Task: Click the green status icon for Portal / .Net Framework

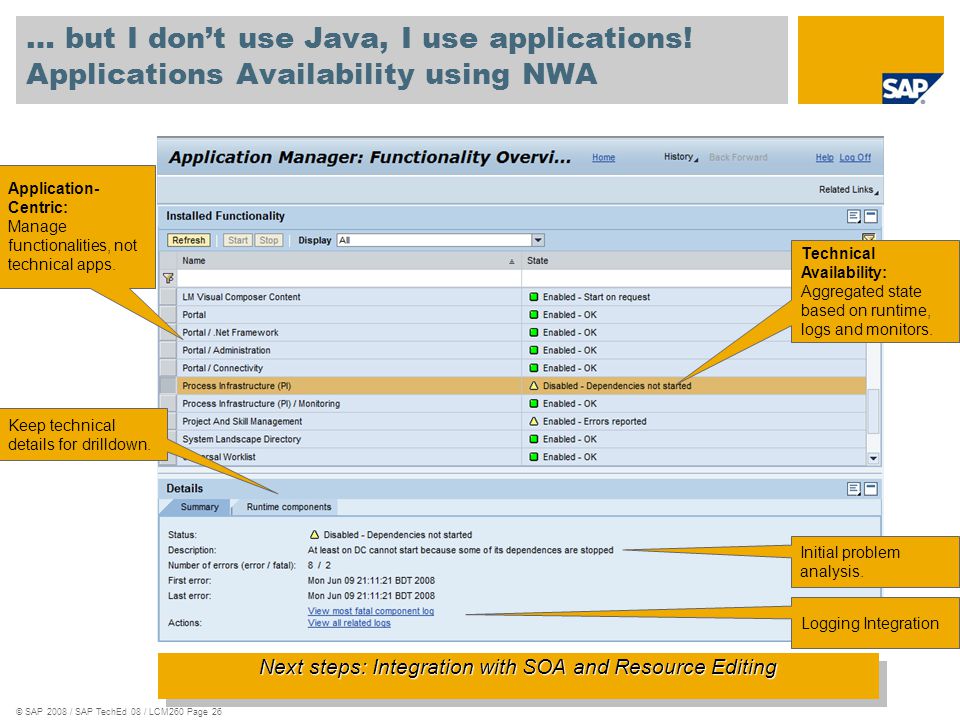Action: [x=534, y=332]
